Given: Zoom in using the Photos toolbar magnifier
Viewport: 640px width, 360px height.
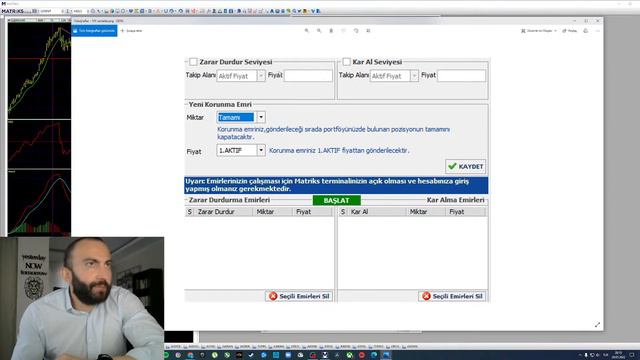Looking at the screenshot, I should pos(307,31).
